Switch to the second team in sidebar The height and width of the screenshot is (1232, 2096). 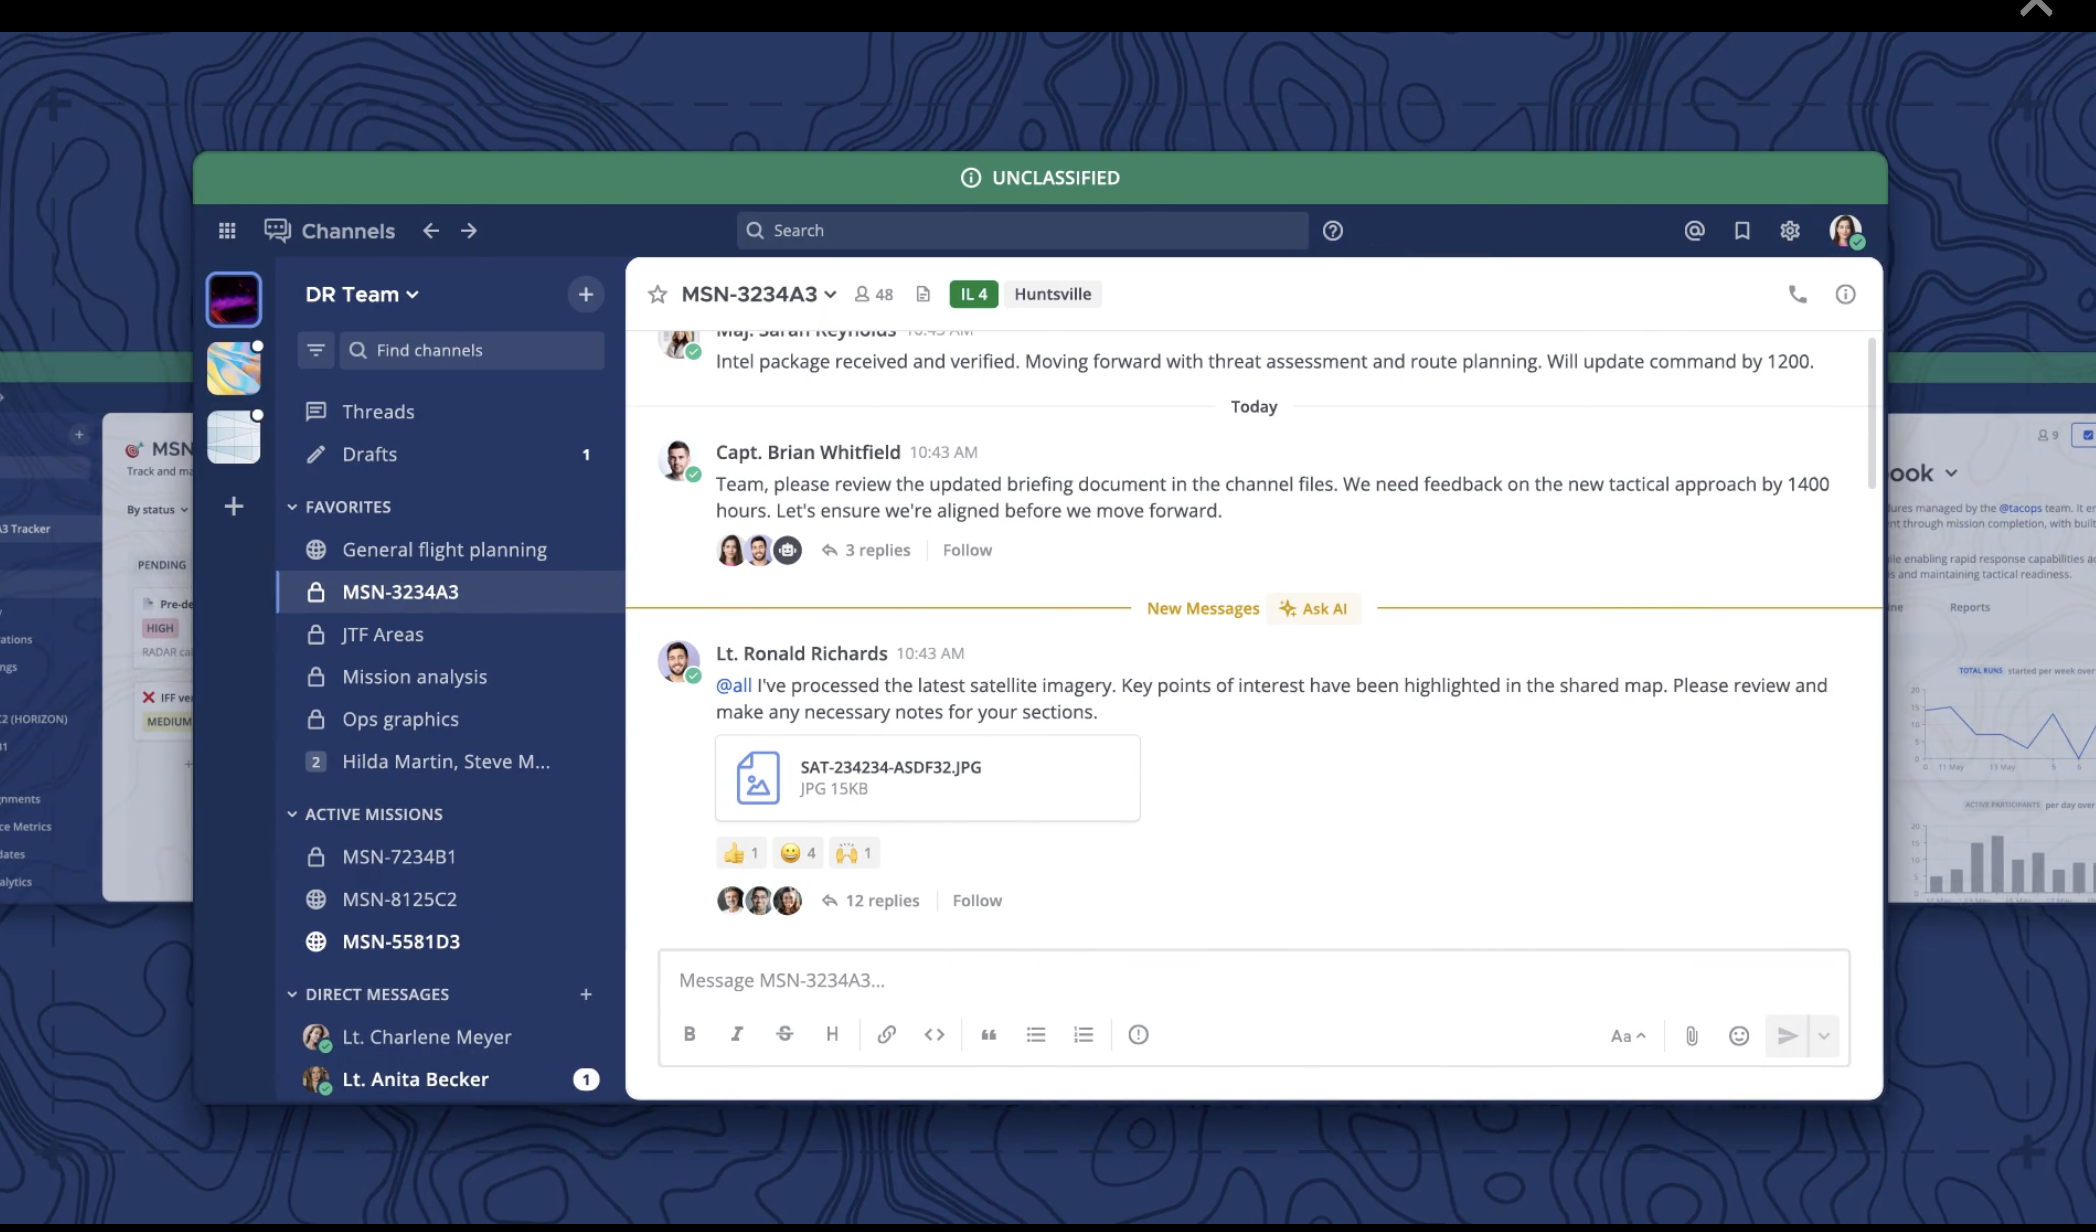[234, 368]
